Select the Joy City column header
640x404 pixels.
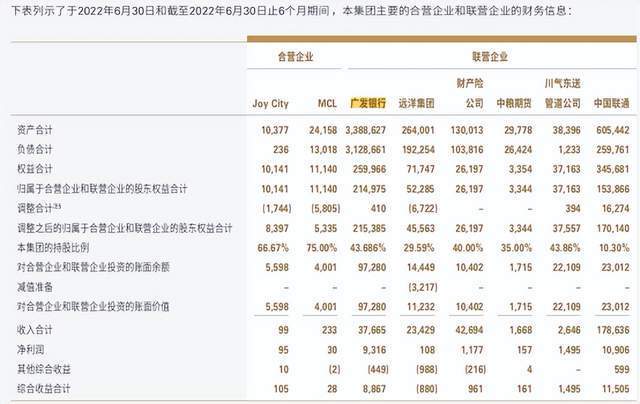pyautogui.click(x=270, y=103)
